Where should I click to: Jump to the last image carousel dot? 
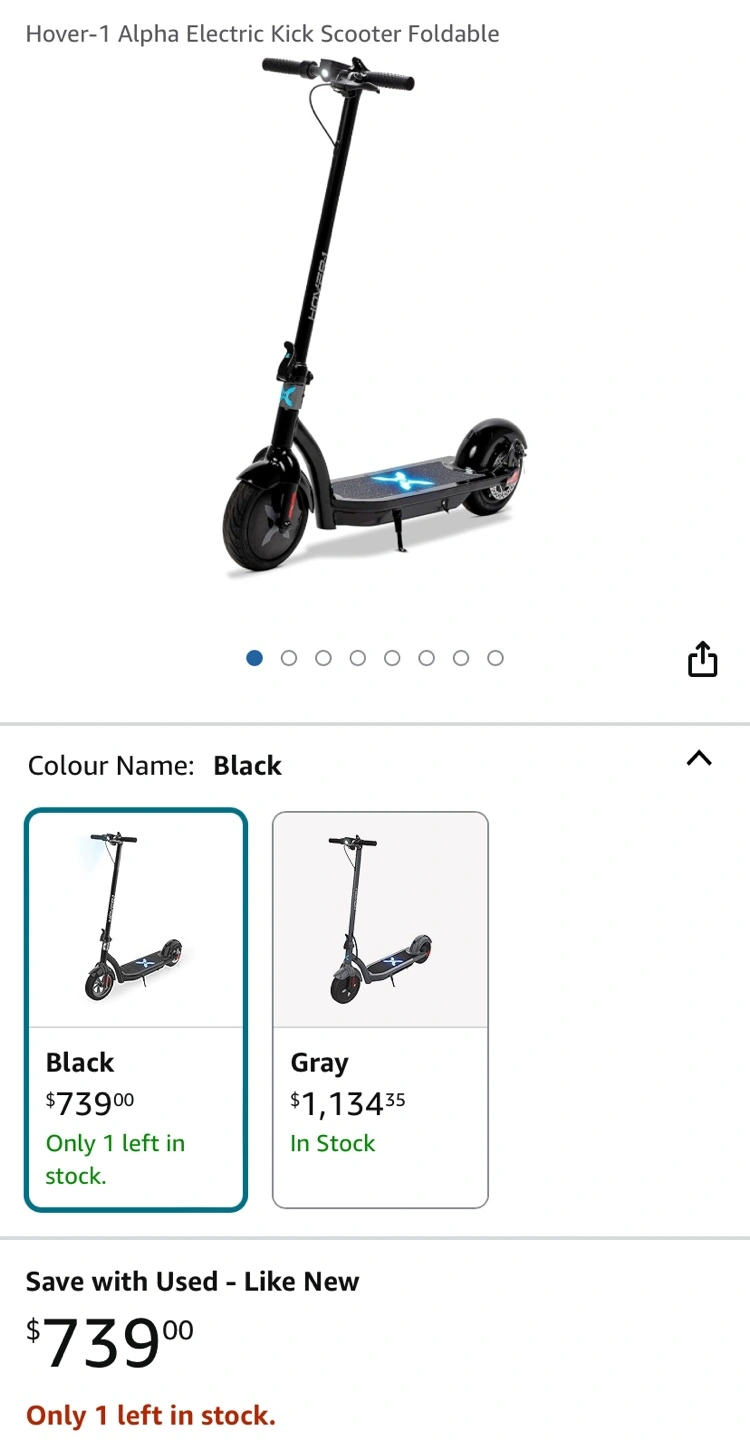click(495, 658)
